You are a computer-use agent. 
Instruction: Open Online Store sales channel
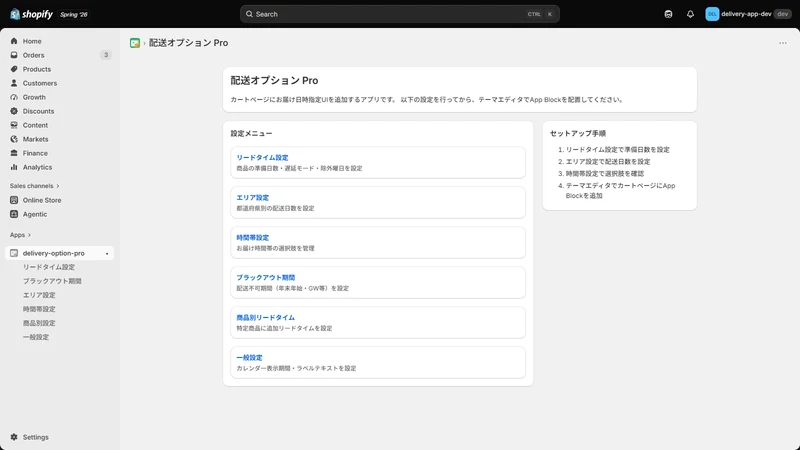pyautogui.click(x=42, y=200)
